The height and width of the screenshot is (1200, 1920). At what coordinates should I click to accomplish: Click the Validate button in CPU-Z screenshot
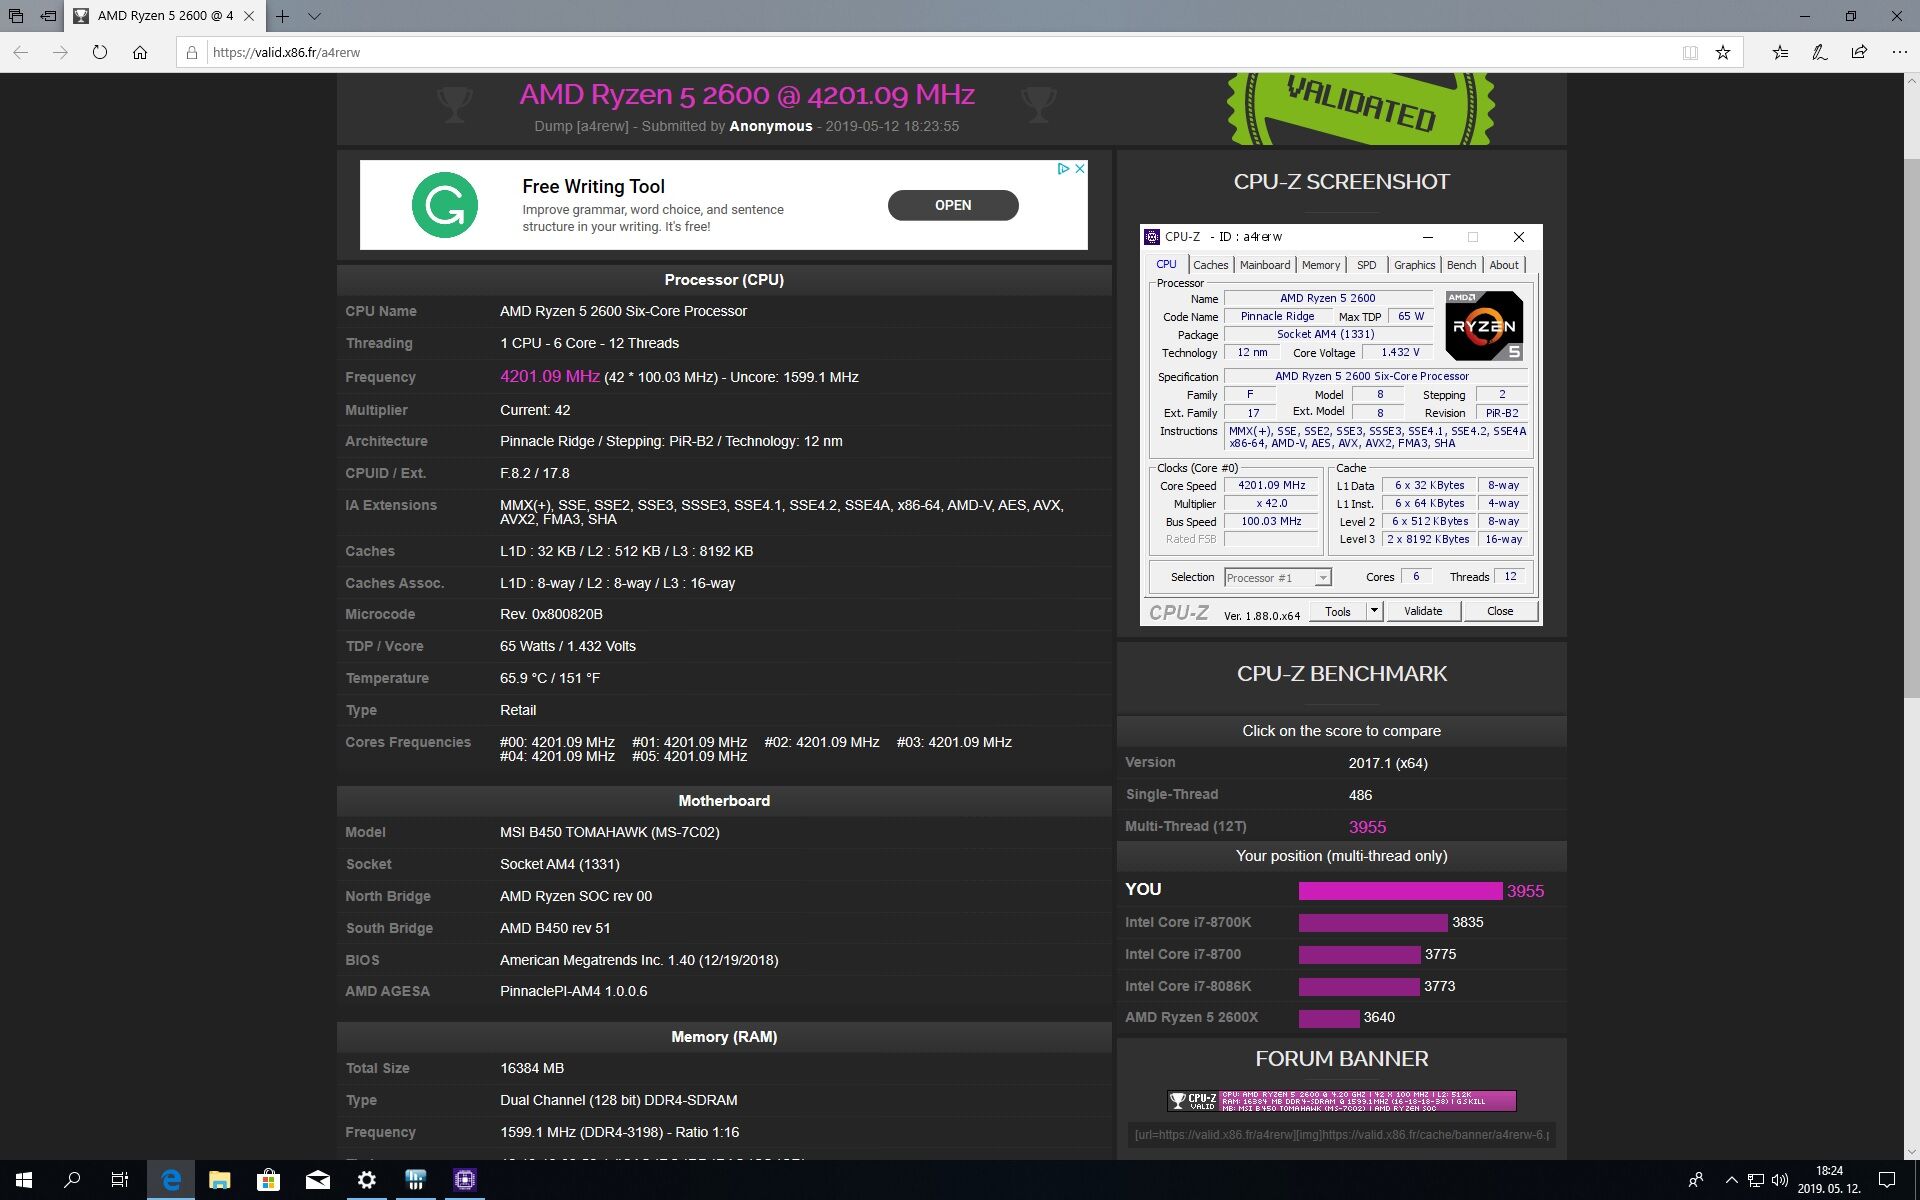tap(1423, 611)
